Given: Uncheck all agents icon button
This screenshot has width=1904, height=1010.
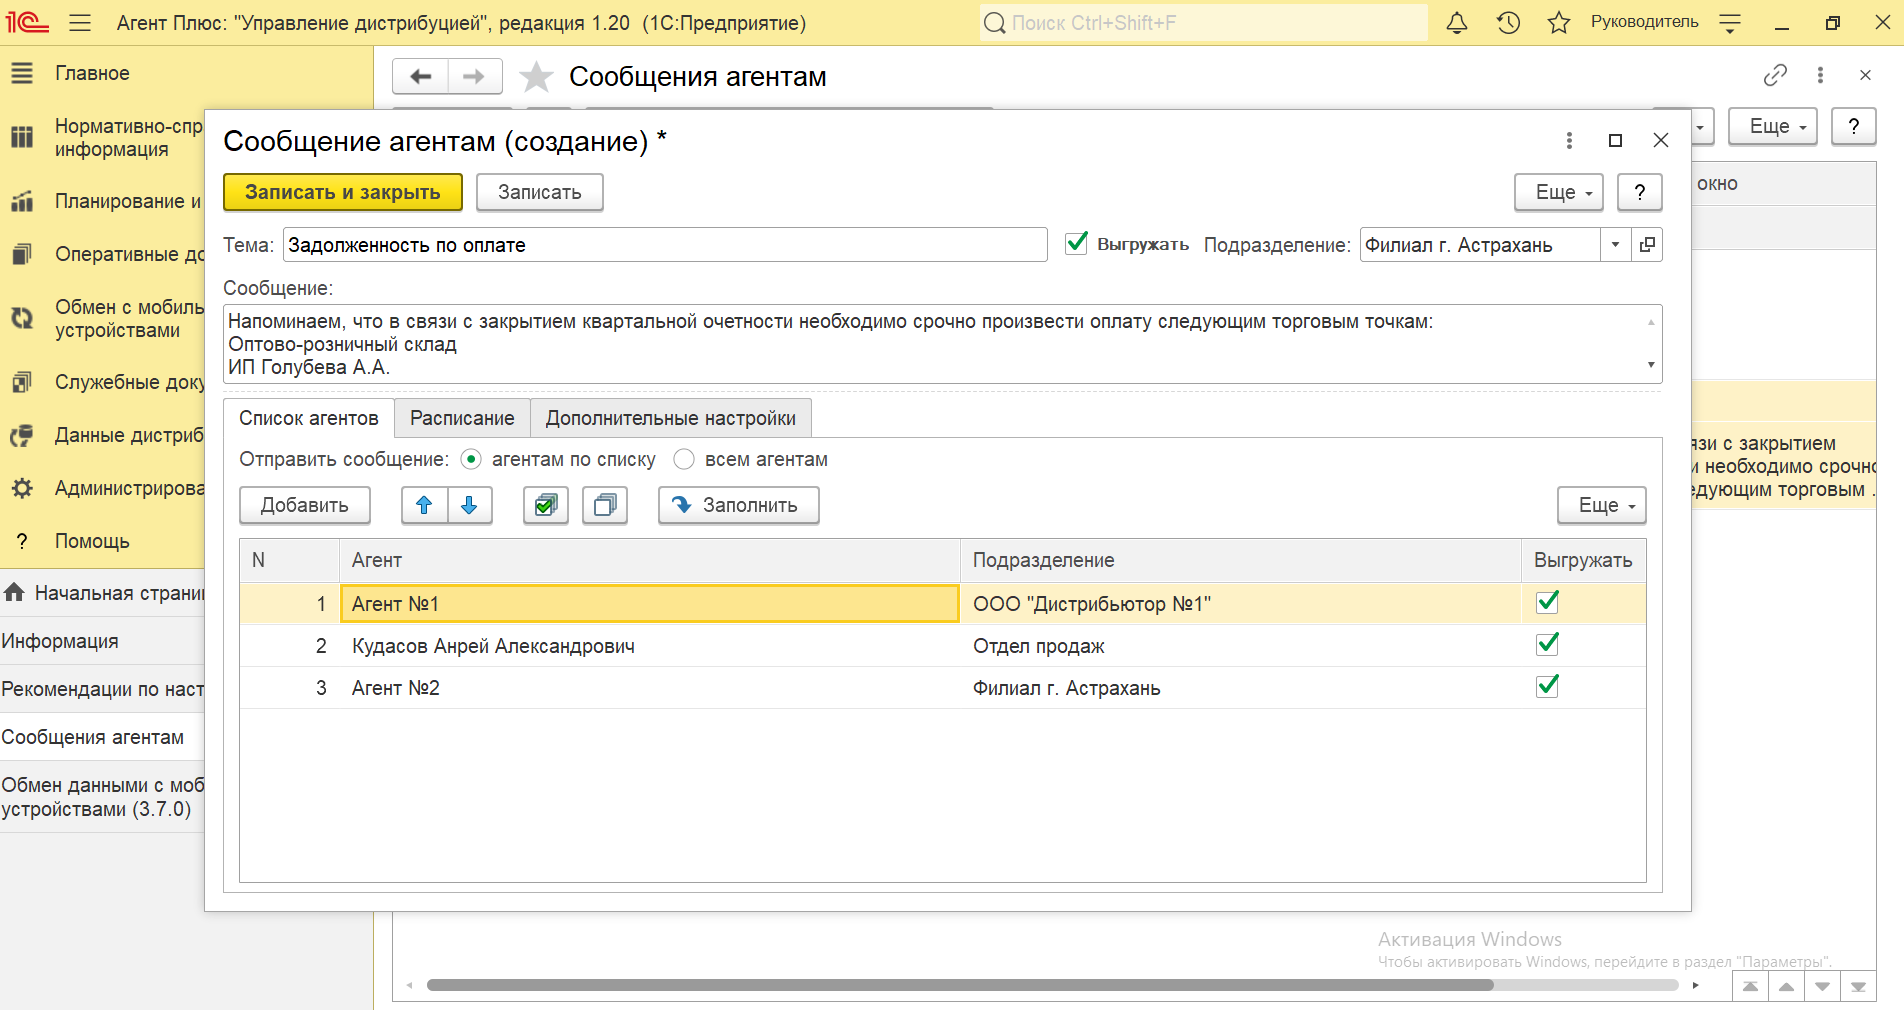Looking at the screenshot, I should click(605, 505).
